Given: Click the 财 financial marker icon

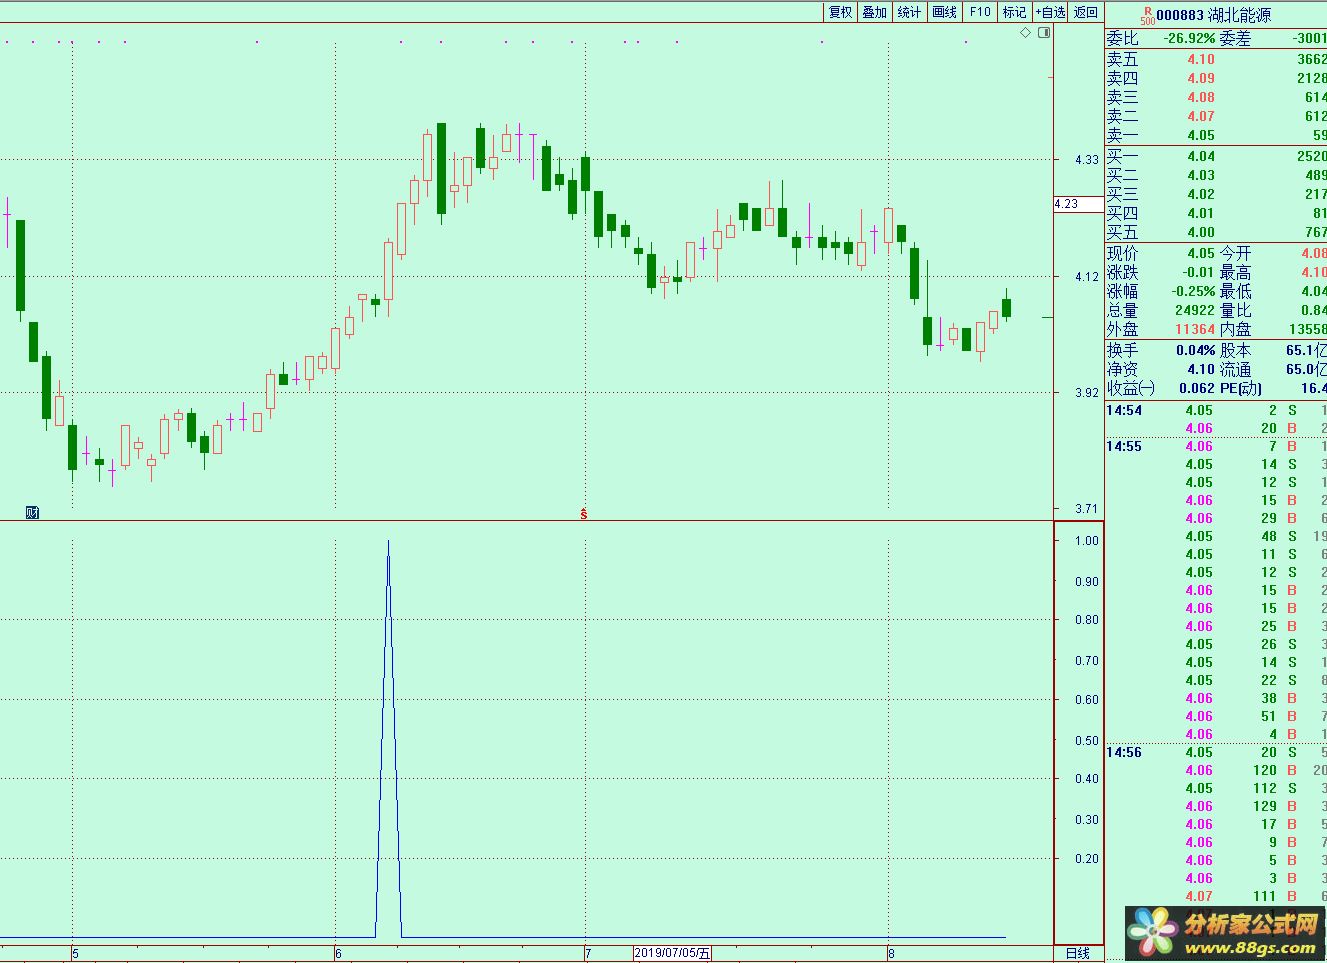Looking at the screenshot, I should [32, 513].
